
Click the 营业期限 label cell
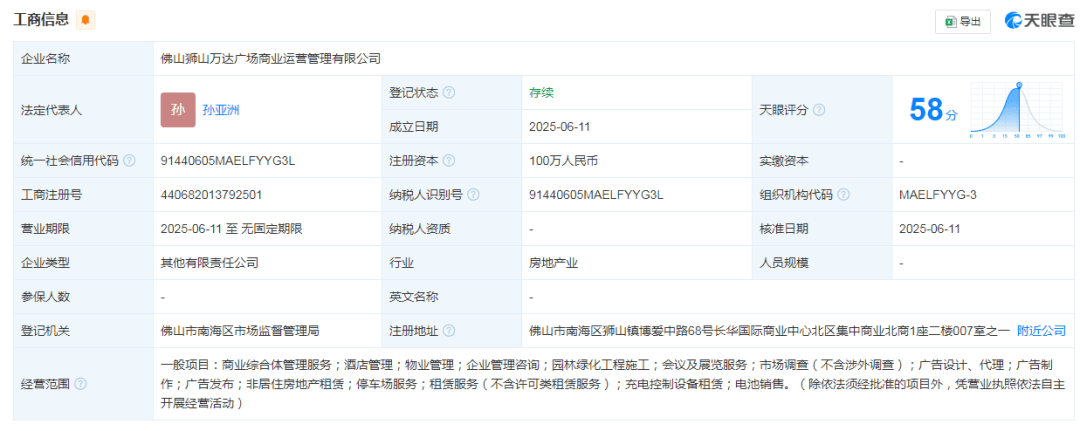(x=83, y=229)
